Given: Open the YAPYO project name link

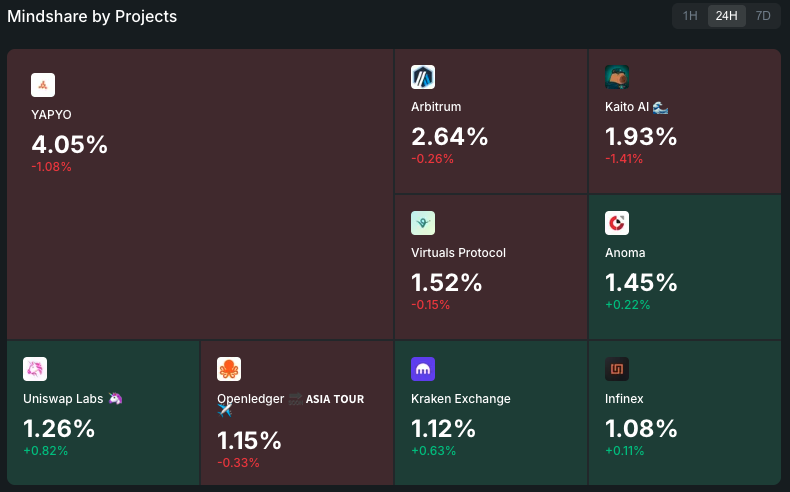Looking at the screenshot, I should pos(52,115).
